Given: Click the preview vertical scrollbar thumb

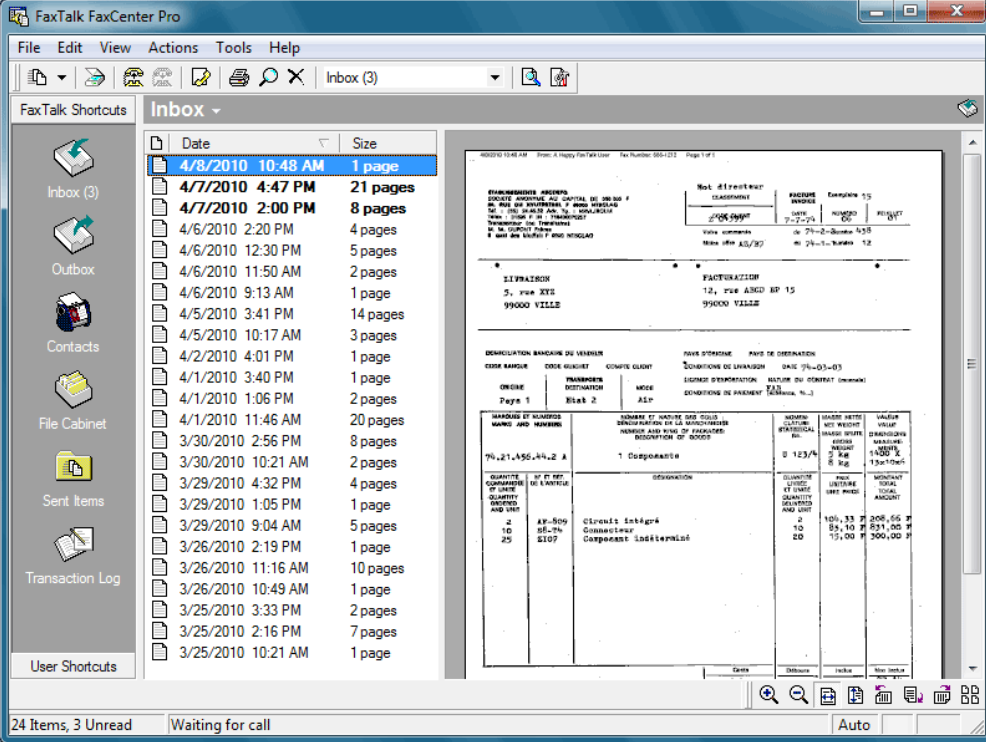Looking at the screenshot, I should (x=973, y=363).
